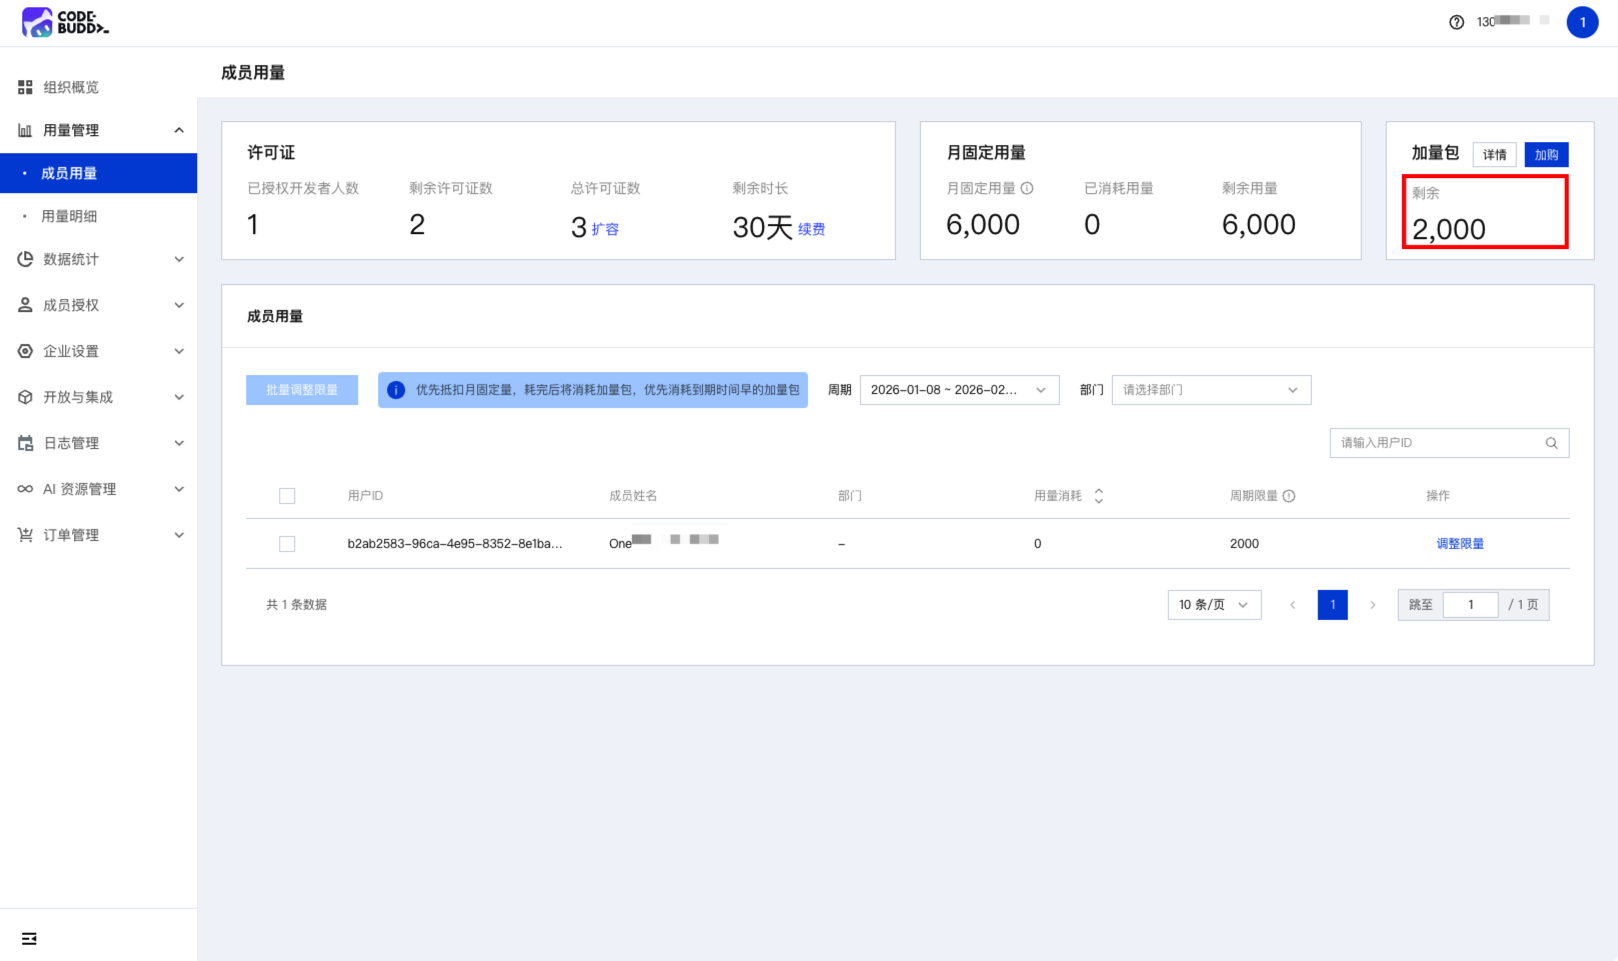Click the 加购 button
The height and width of the screenshot is (961, 1618).
(1546, 155)
